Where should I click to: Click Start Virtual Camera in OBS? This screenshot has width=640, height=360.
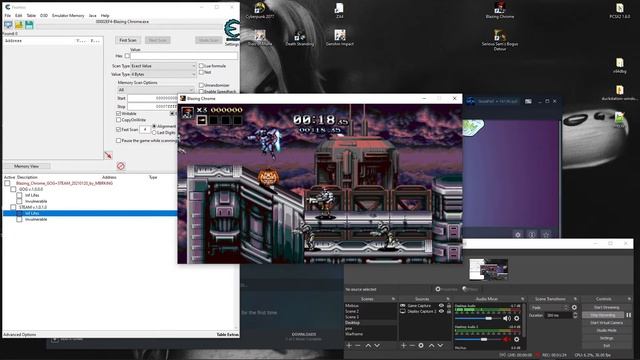tap(607, 323)
